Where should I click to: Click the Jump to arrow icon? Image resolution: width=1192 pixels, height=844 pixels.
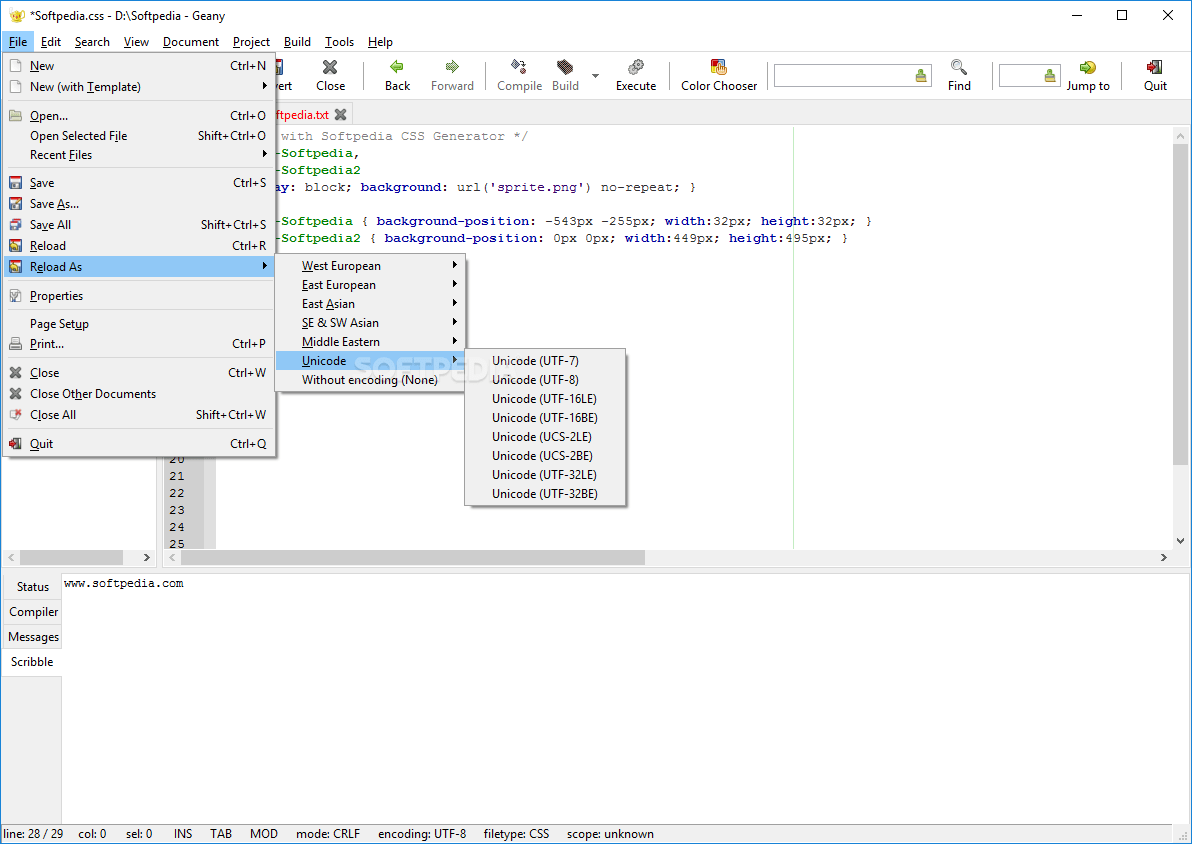coord(1087,68)
